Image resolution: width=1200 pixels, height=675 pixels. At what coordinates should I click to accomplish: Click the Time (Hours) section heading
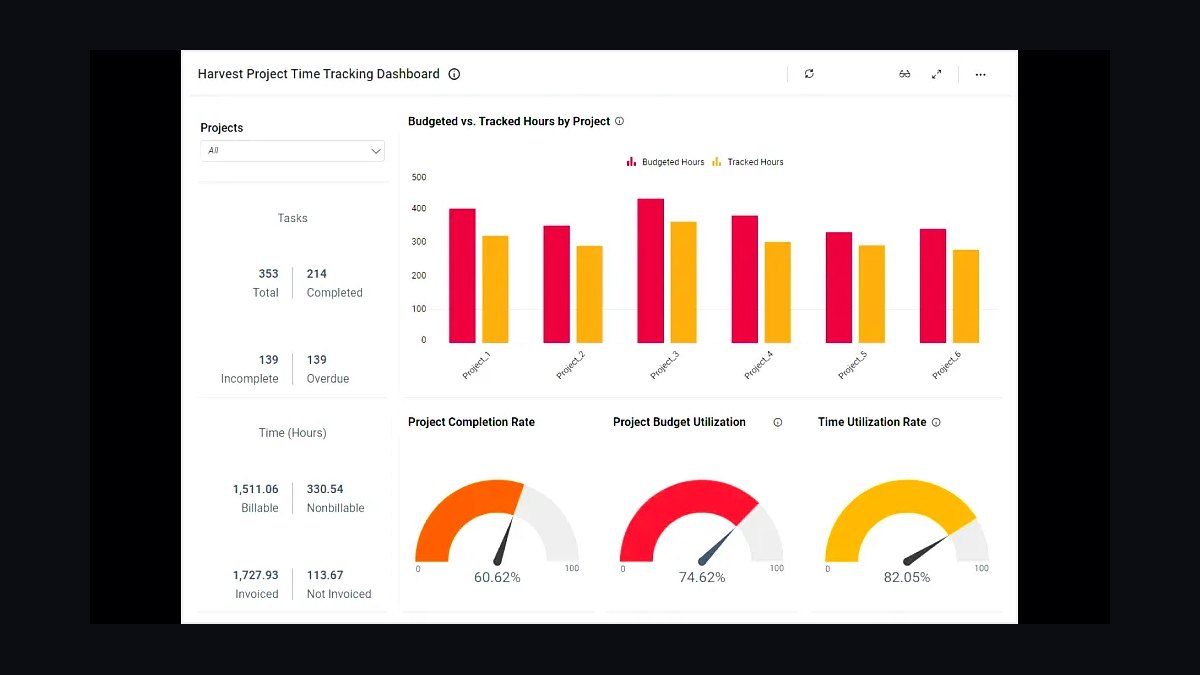click(x=292, y=433)
